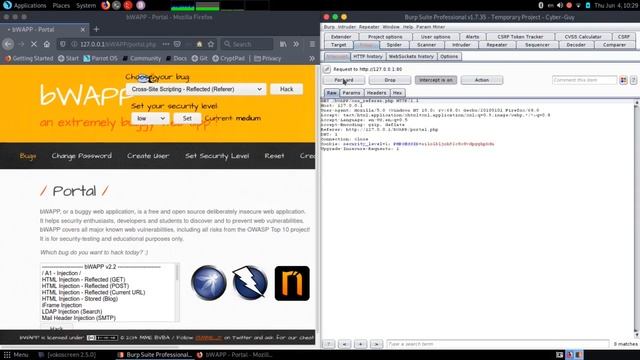
Task: Click the Burp help question-mark icon
Action: tap(633, 80)
